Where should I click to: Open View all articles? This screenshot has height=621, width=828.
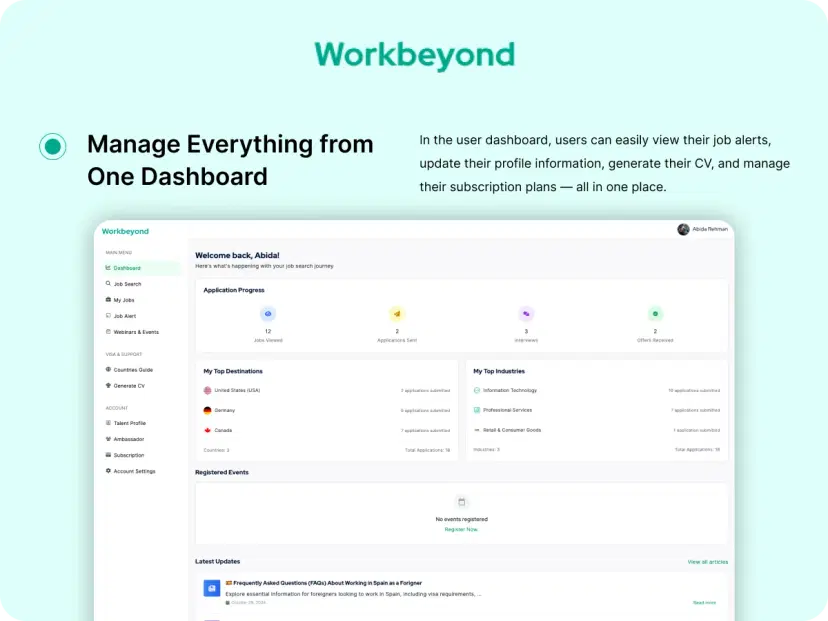coord(707,561)
